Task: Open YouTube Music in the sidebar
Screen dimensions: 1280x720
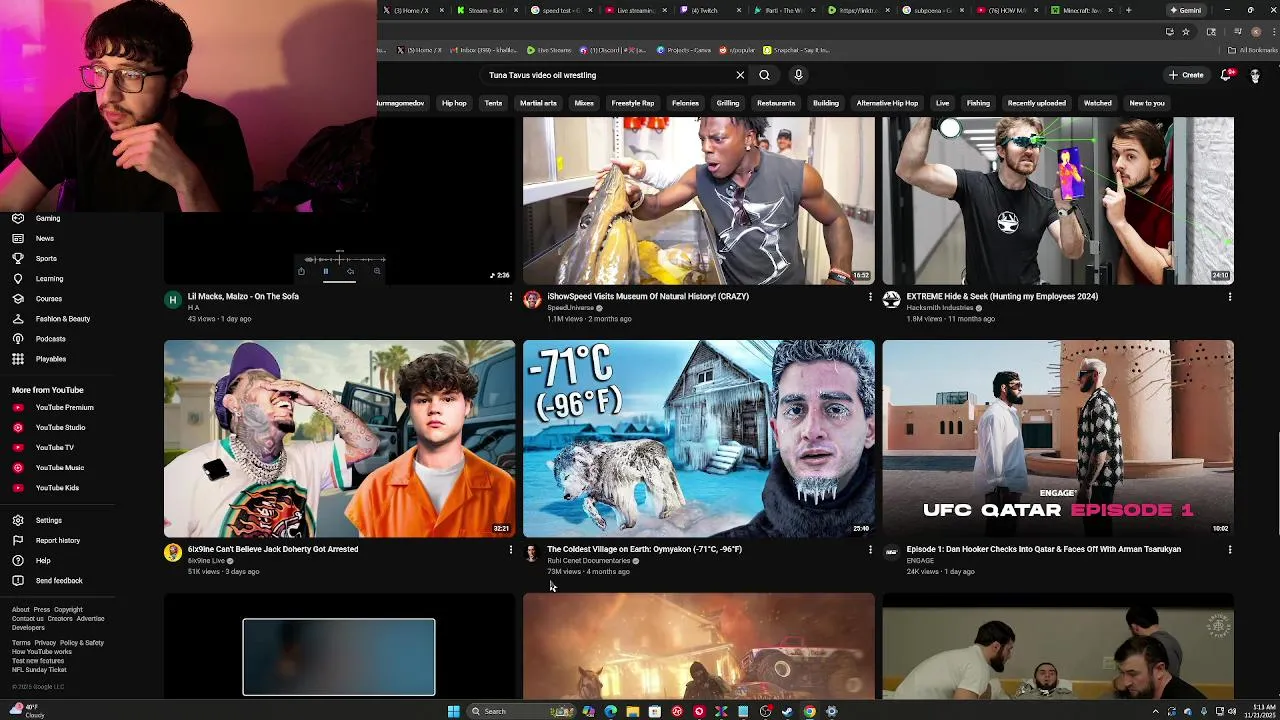Action: click(59, 467)
